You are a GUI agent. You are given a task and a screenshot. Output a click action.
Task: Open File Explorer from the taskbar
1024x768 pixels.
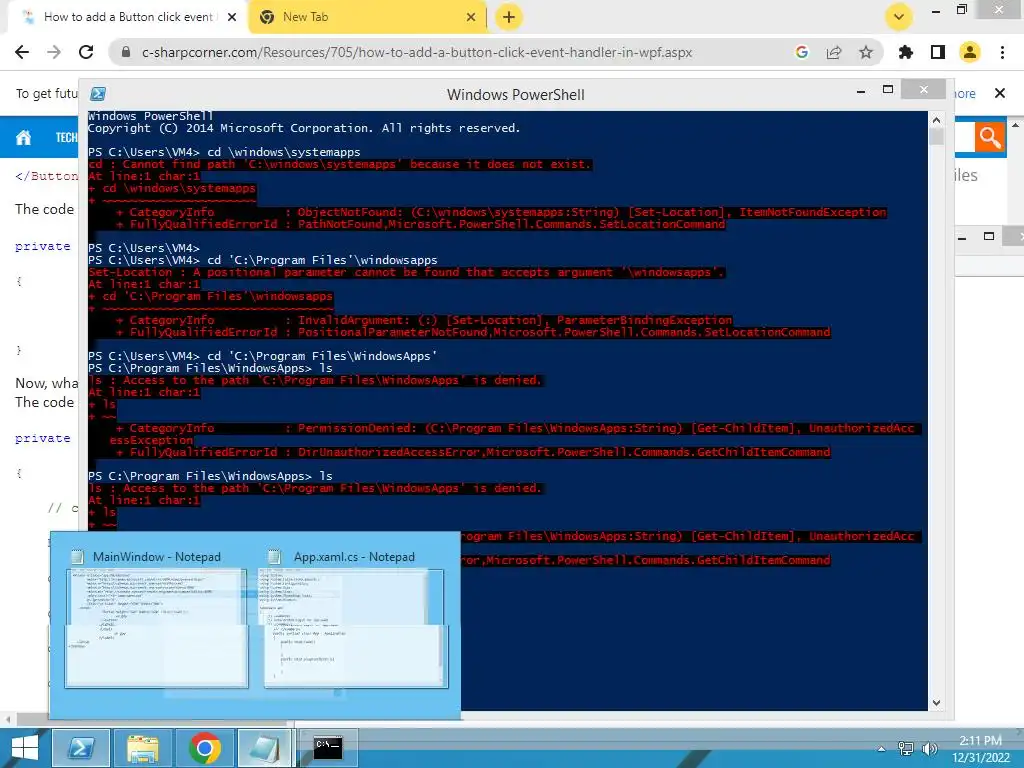142,748
